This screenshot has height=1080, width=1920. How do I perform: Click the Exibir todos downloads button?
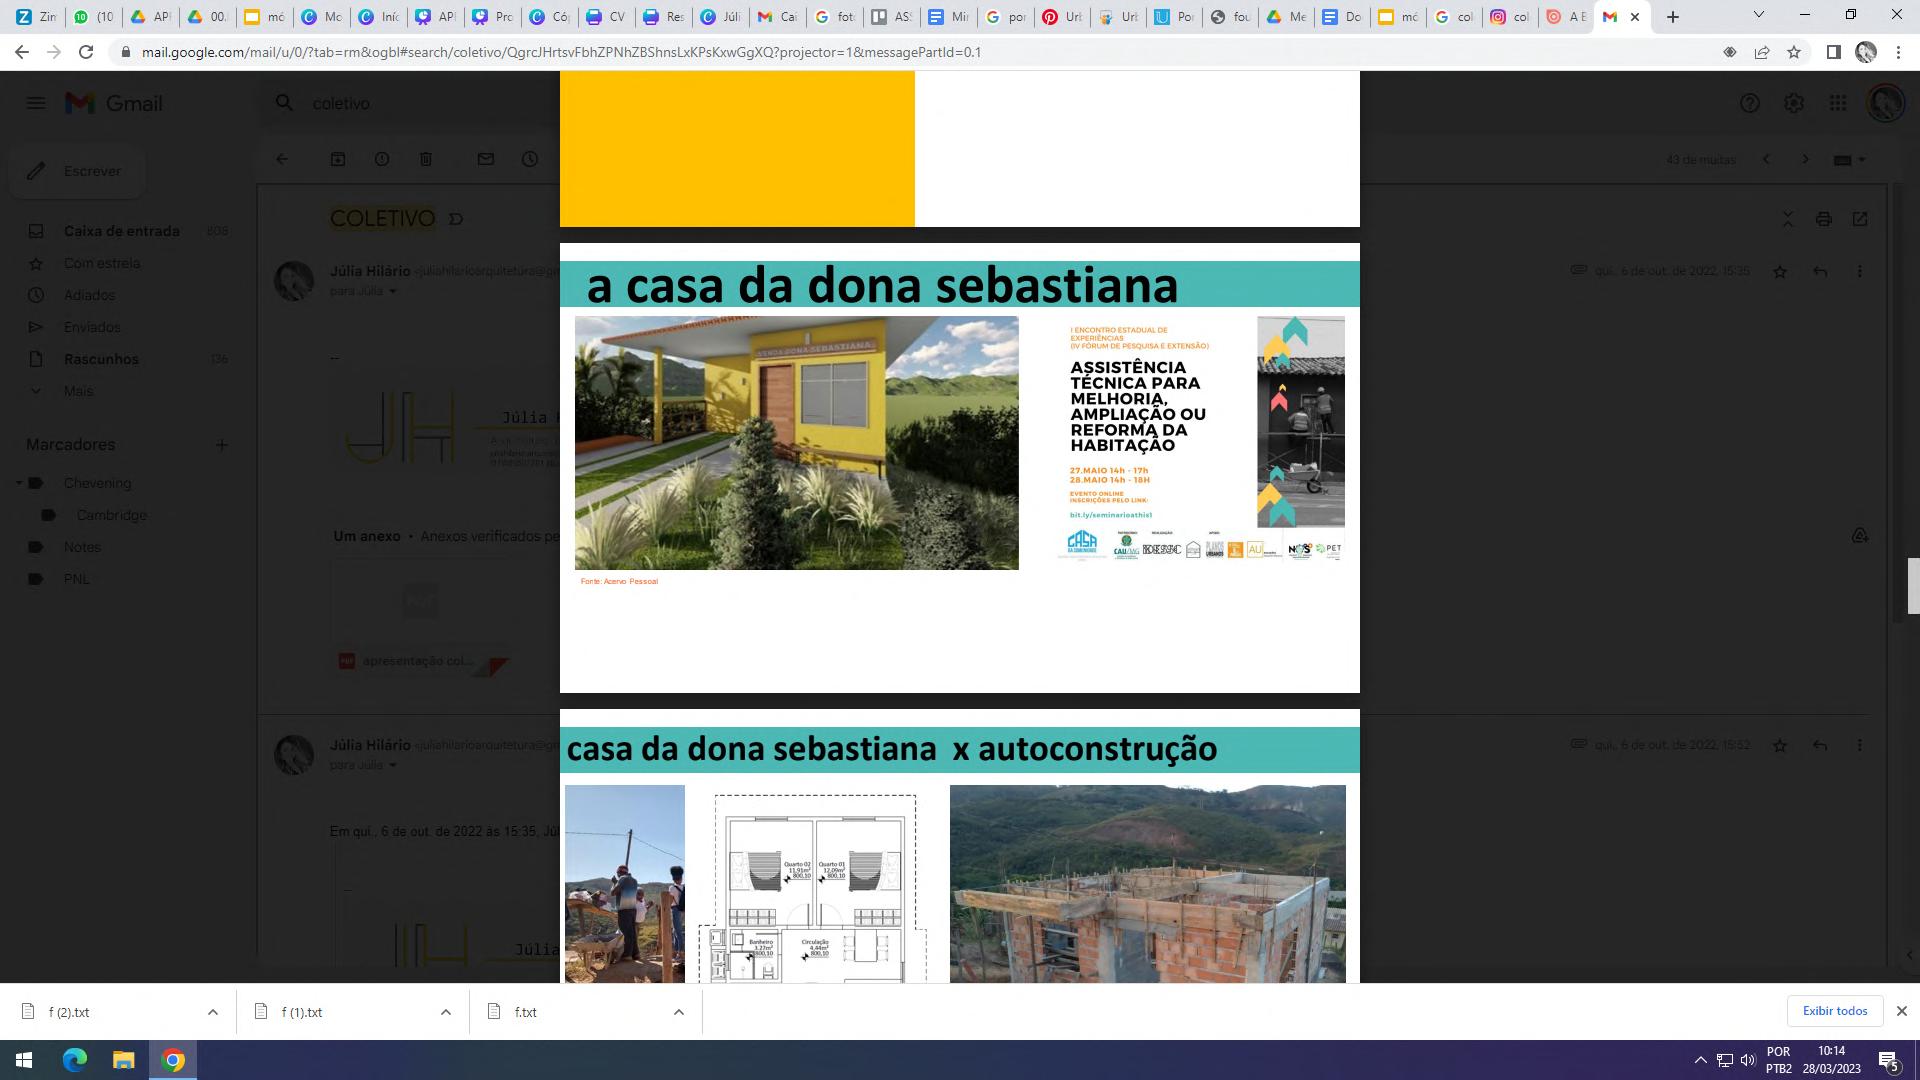(1834, 1011)
